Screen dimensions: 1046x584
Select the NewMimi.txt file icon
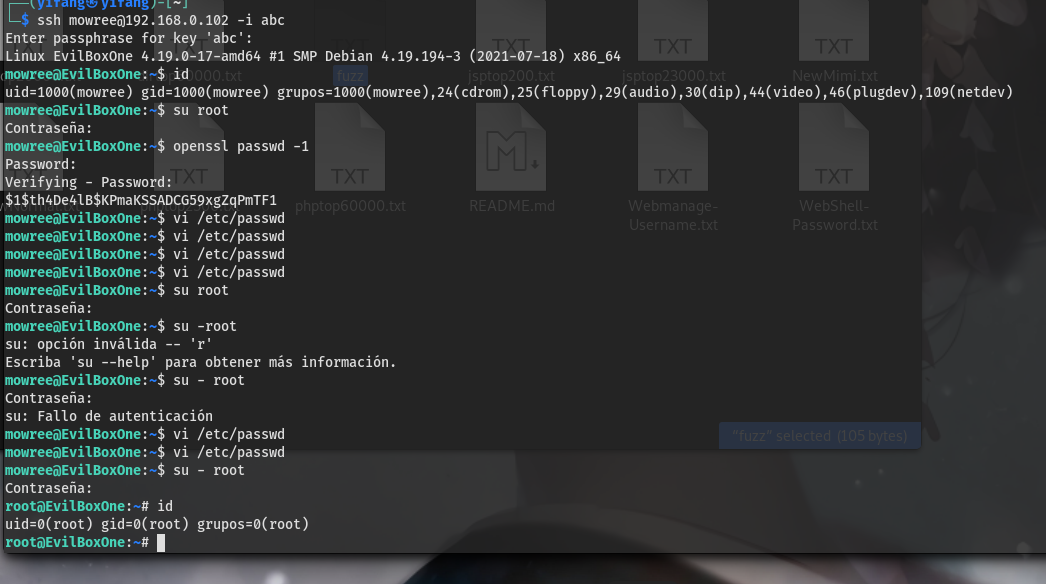pos(834,30)
